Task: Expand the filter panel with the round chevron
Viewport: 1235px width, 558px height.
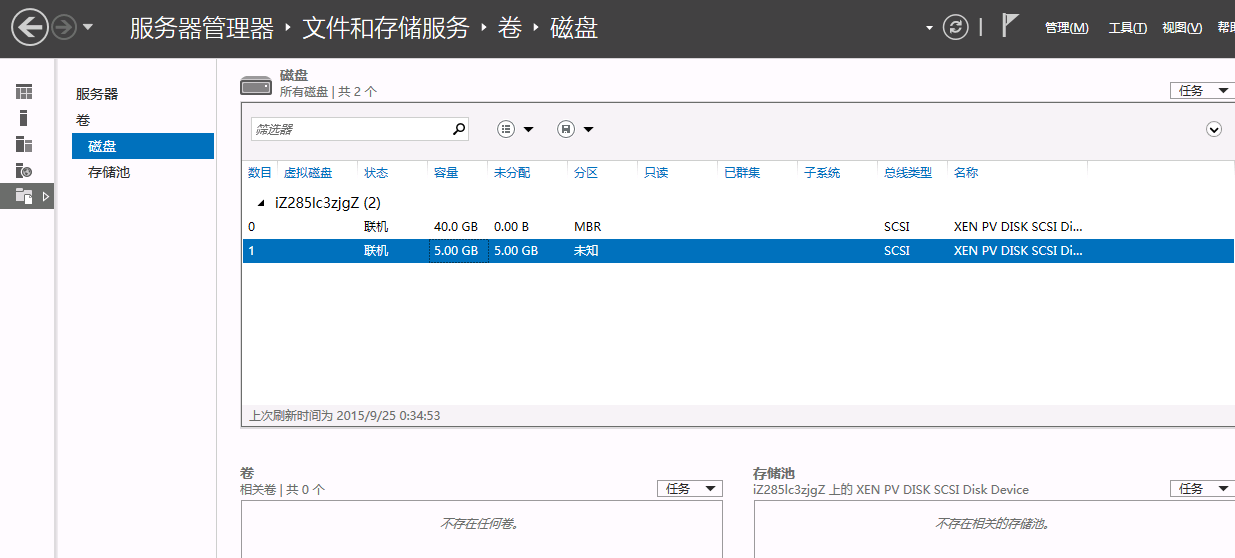Action: point(1214,129)
